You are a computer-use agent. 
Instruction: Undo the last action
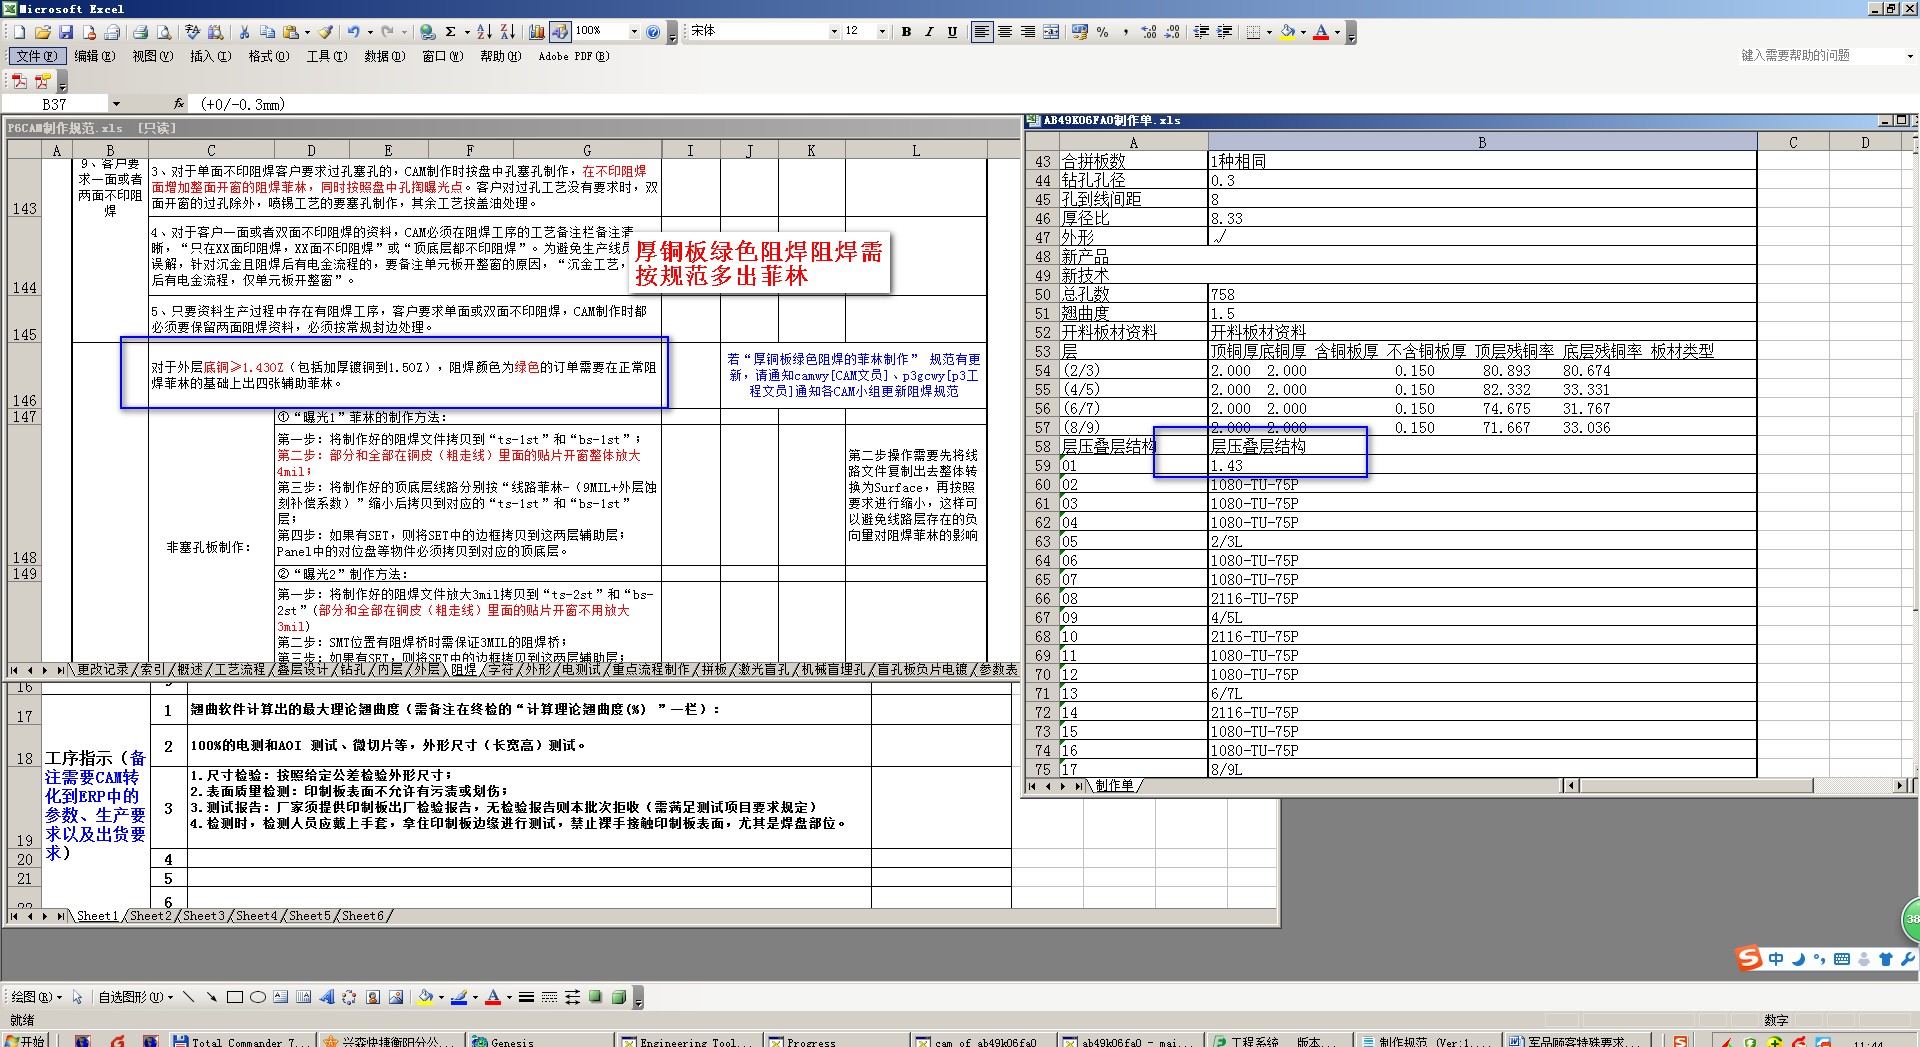(353, 32)
